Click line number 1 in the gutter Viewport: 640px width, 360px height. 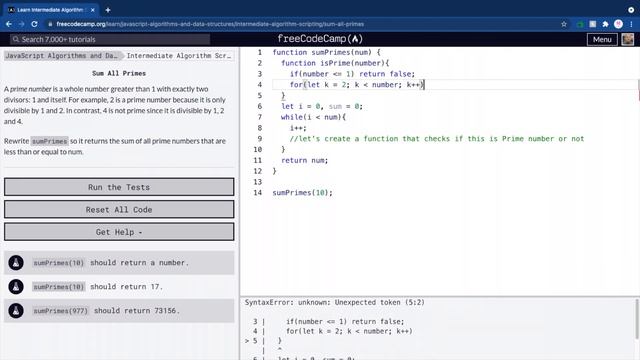[x=260, y=52]
